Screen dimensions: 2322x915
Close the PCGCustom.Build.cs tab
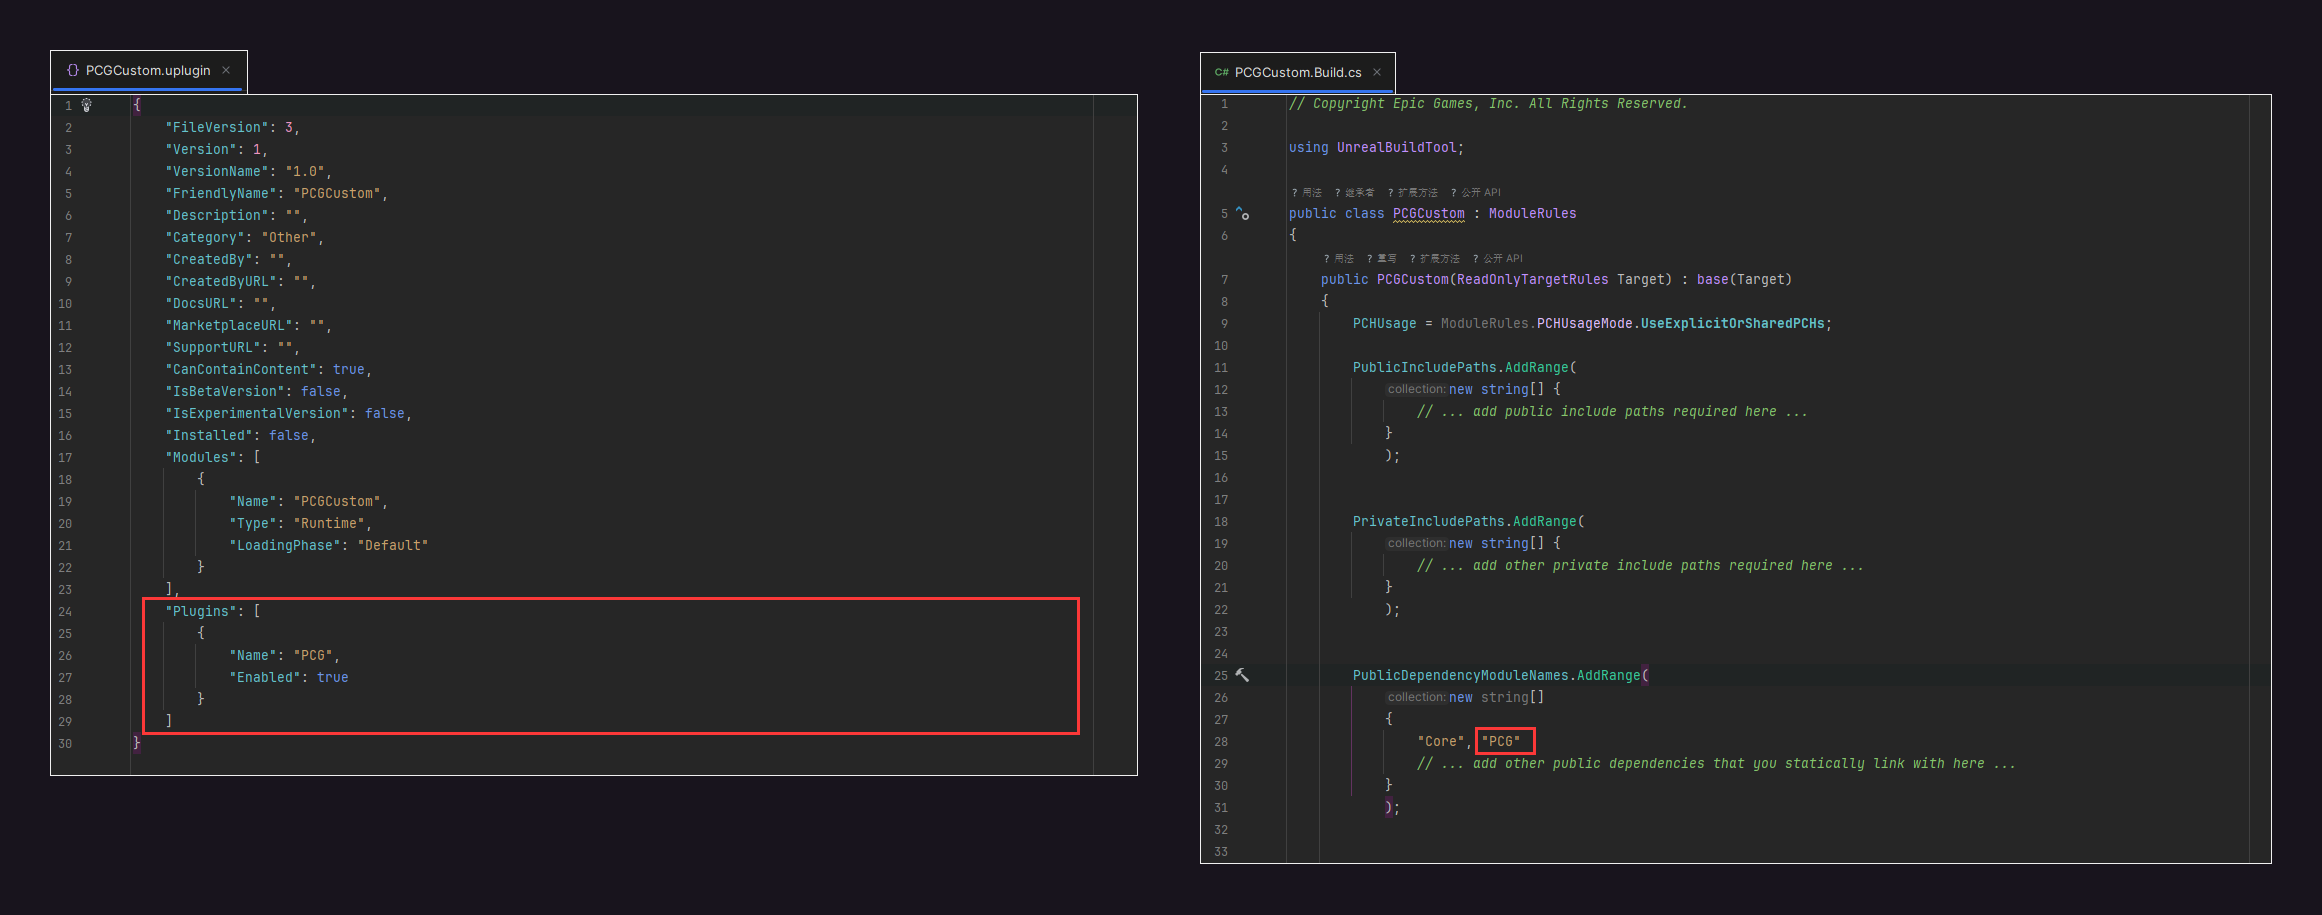(x=1379, y=72)
